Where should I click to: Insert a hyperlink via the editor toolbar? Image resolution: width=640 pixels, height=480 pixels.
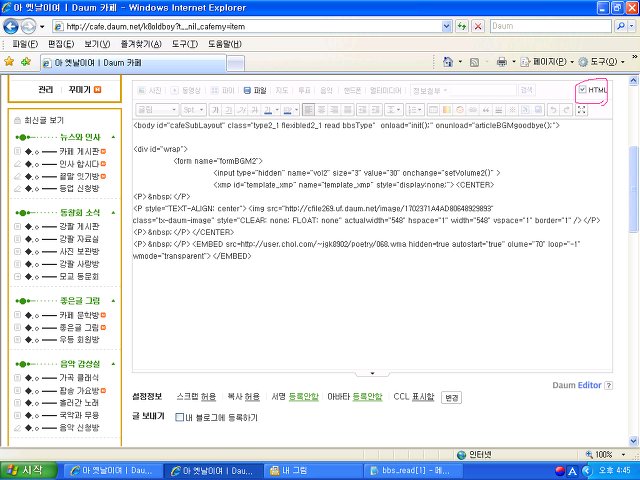[x=473, y=110]
